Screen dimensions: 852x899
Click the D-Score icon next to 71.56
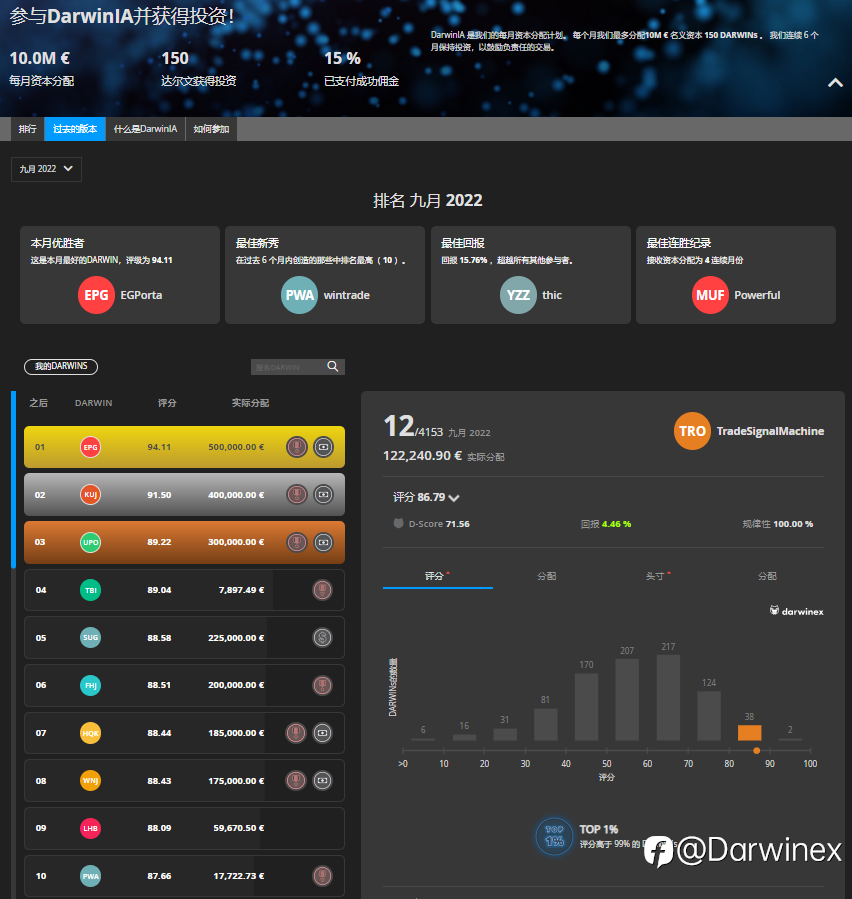(x=398, y=523)
